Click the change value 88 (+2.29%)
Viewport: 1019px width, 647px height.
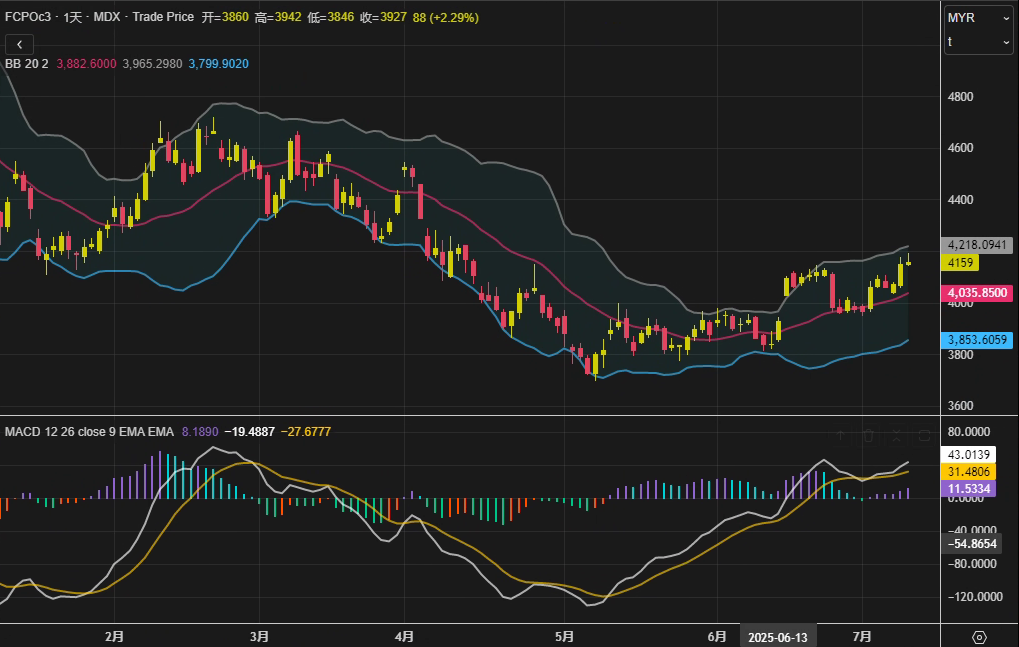coord(446,18)
